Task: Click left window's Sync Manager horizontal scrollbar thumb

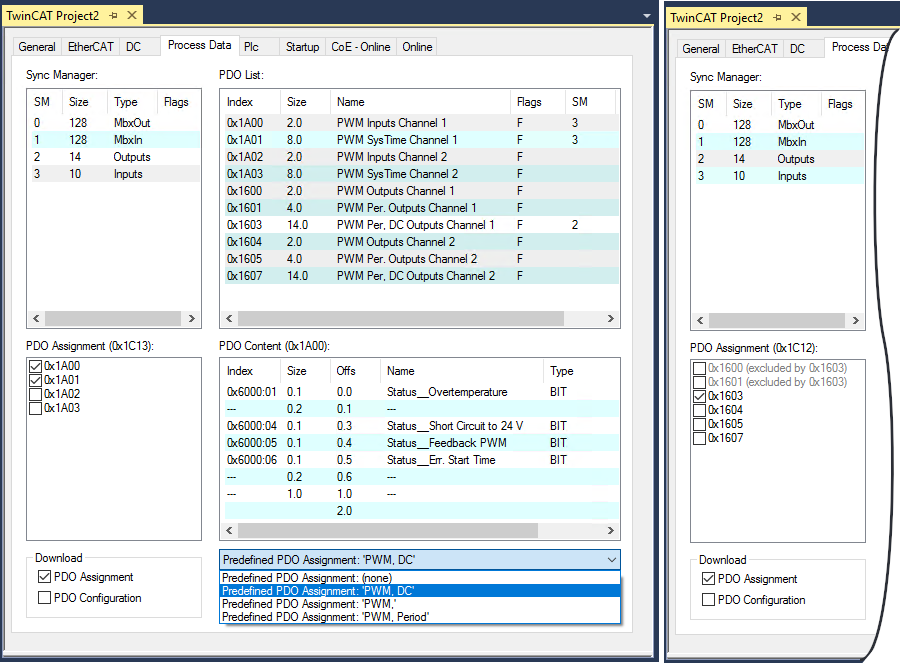Action: (x=113, y=319)
